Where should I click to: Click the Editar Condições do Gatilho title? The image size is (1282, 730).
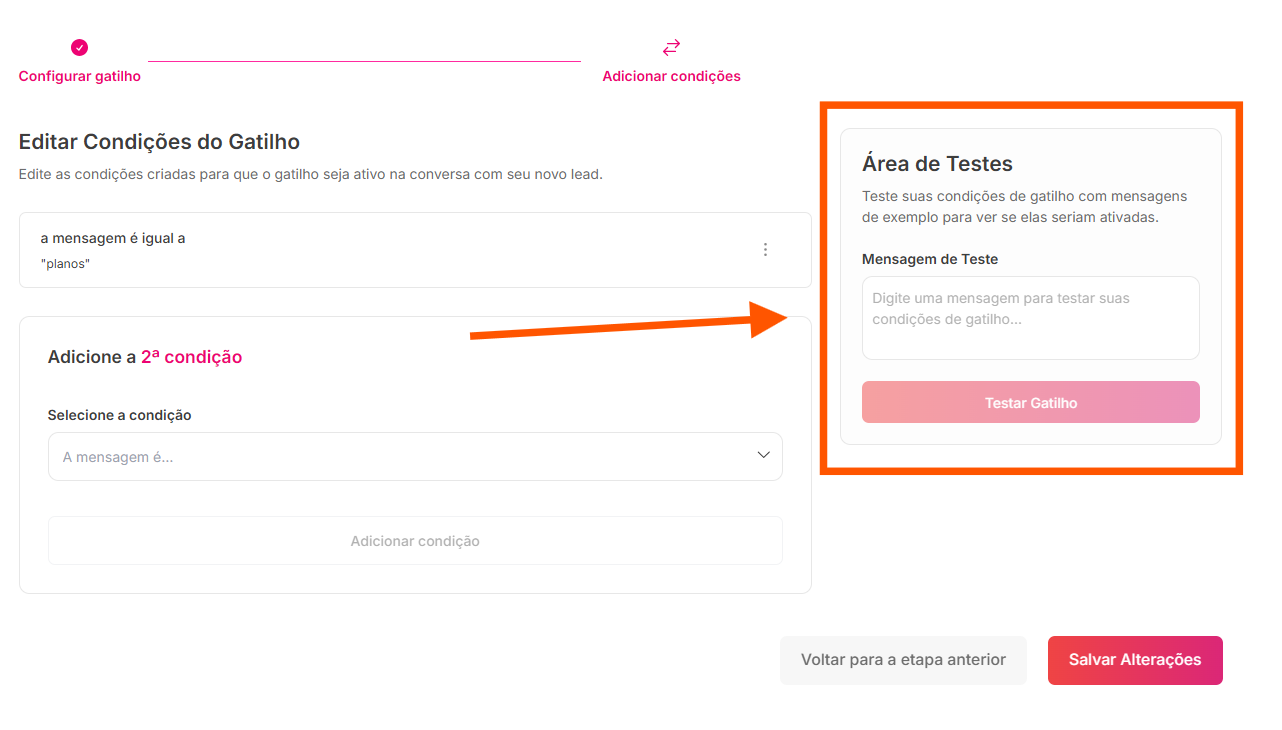(x=158, y=141)
